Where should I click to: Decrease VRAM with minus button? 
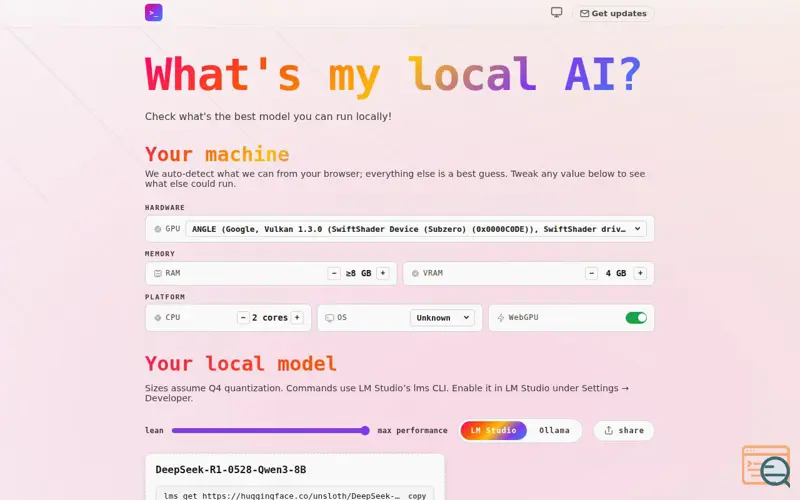click(x=591, y=273)
